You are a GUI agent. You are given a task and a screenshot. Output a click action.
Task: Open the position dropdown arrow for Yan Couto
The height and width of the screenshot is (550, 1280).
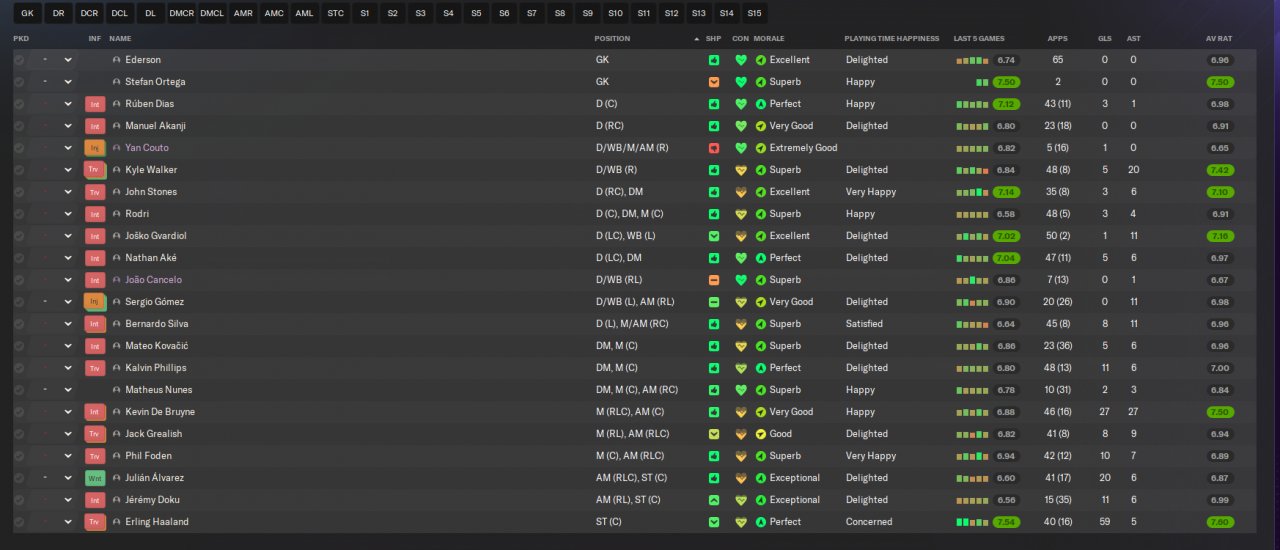[x=68, y=148]
